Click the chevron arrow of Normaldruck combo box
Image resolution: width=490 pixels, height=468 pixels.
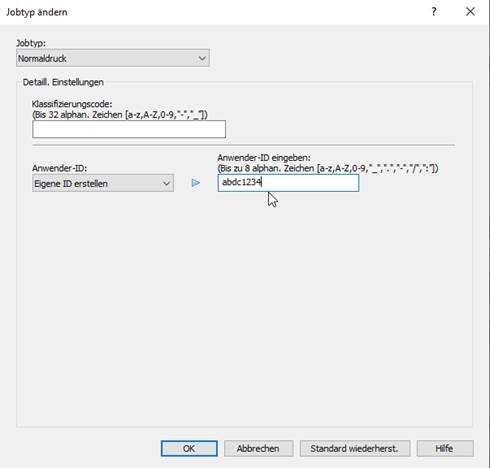point(202,58)
